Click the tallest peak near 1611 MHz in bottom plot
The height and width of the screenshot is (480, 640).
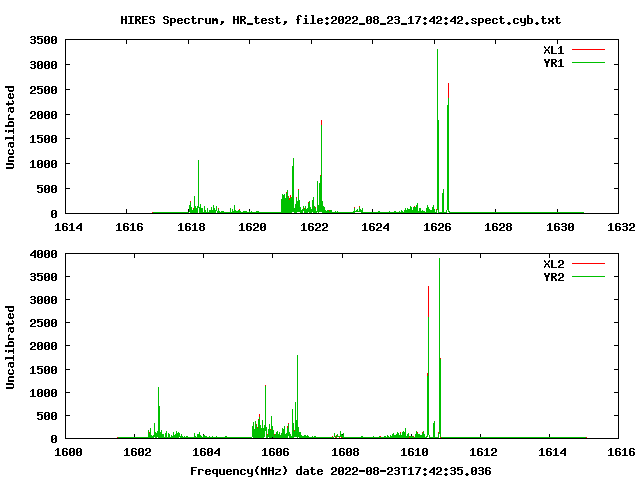(440, 348)
